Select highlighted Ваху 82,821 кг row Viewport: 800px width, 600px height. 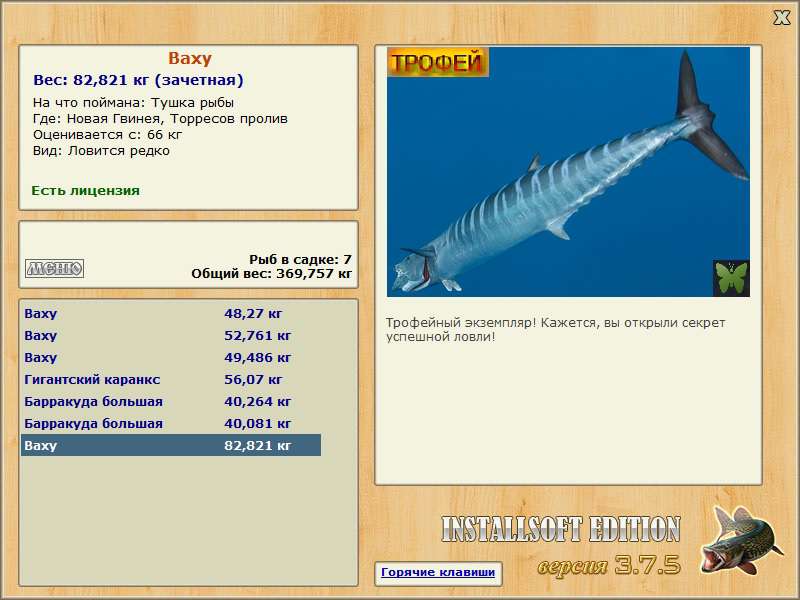point(171,445)
